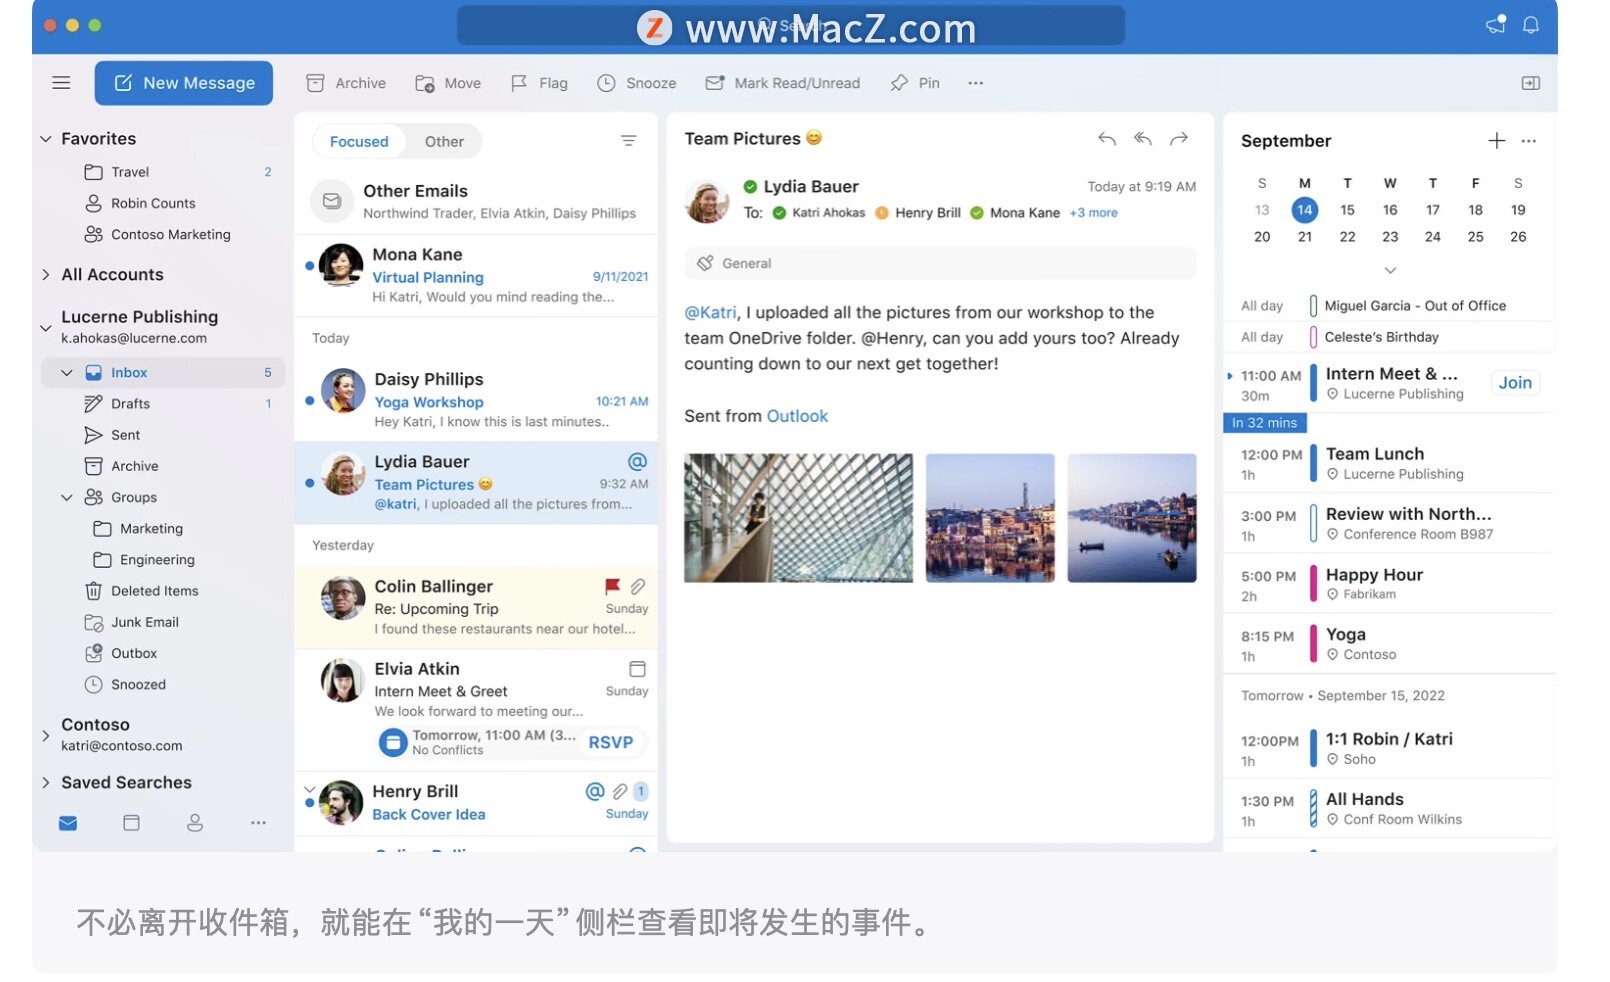Click the Reply arrow icon

pyautogui.click(x=1107, y=139)
